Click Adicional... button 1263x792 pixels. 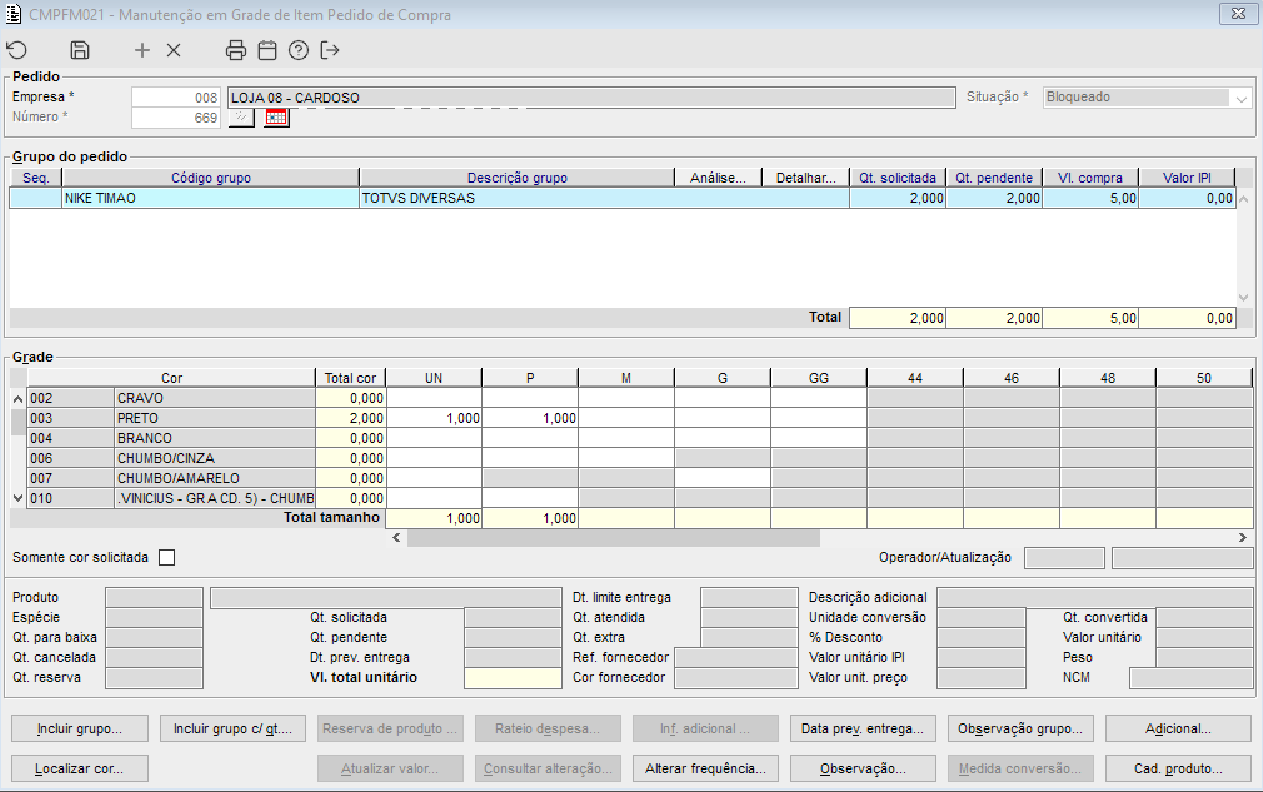tap(1179, 729)
